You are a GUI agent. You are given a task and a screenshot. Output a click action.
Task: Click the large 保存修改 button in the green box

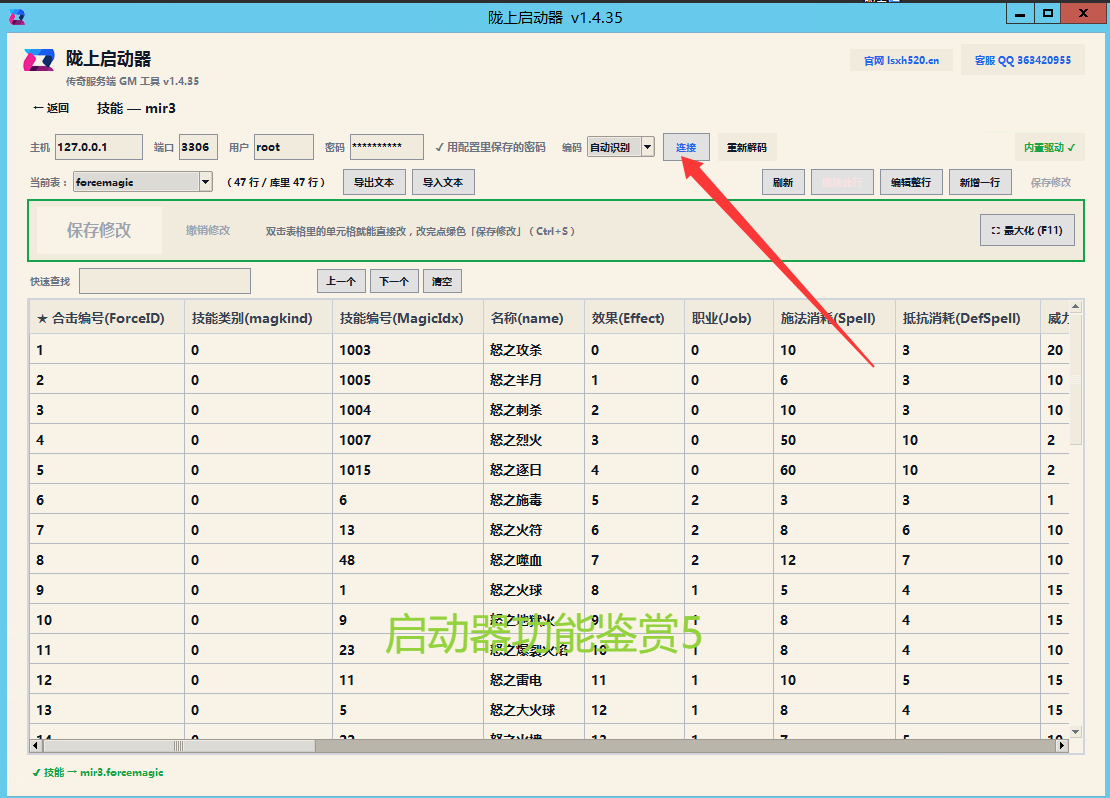coord(99,230)
